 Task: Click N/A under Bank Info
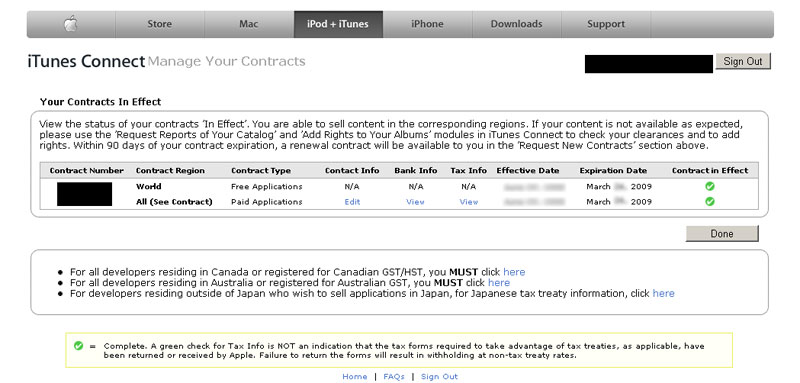pyautogui.click(x=416, y=187)
